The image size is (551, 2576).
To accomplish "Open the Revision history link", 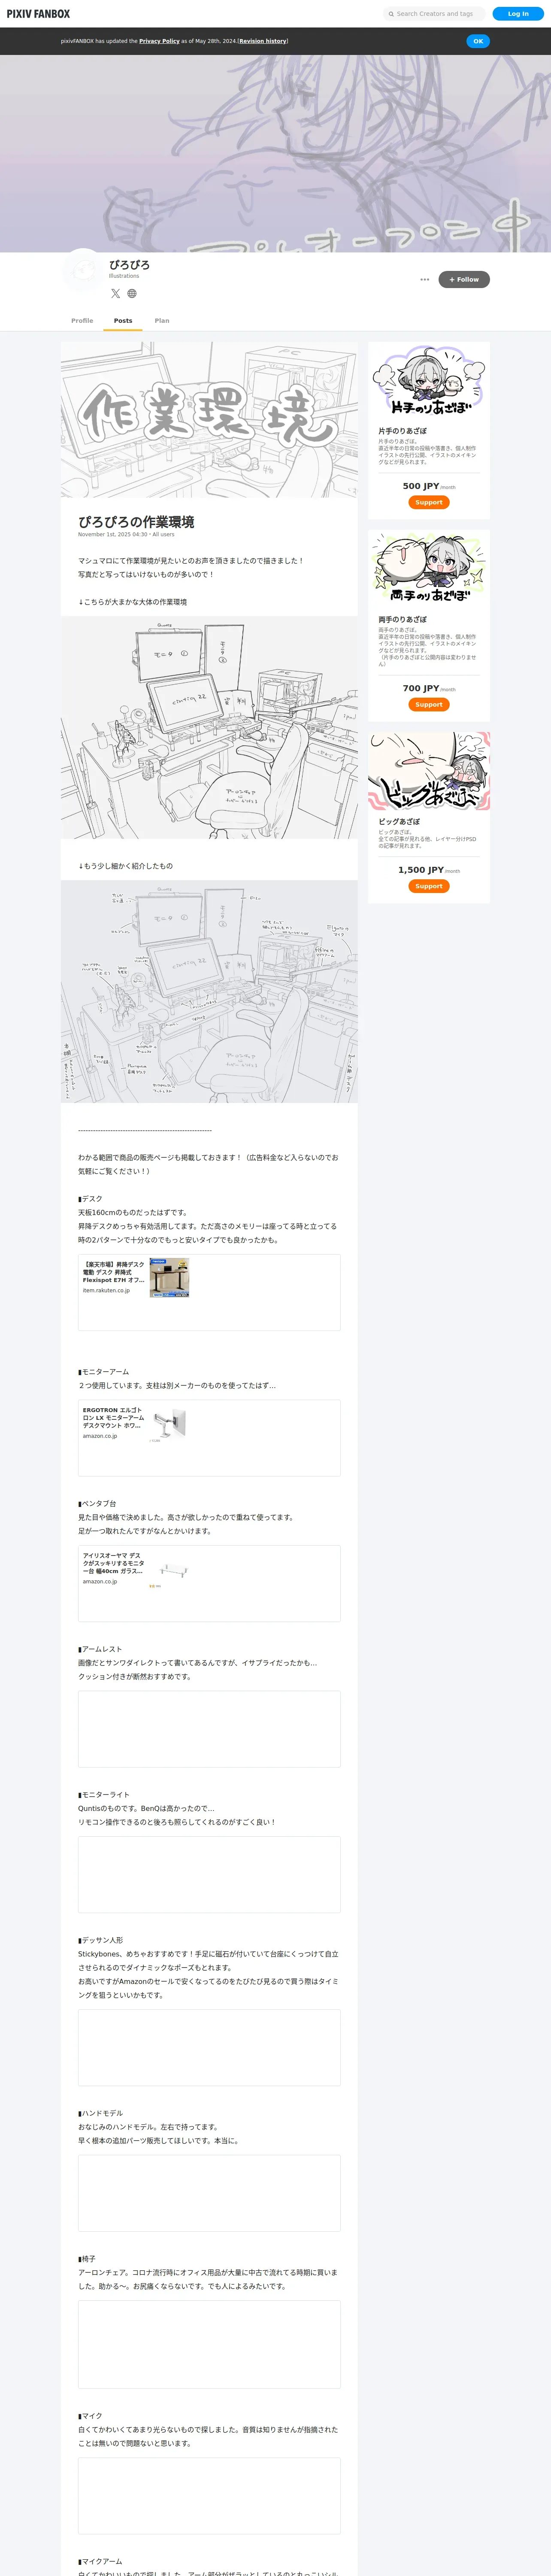I will point(263,41).
